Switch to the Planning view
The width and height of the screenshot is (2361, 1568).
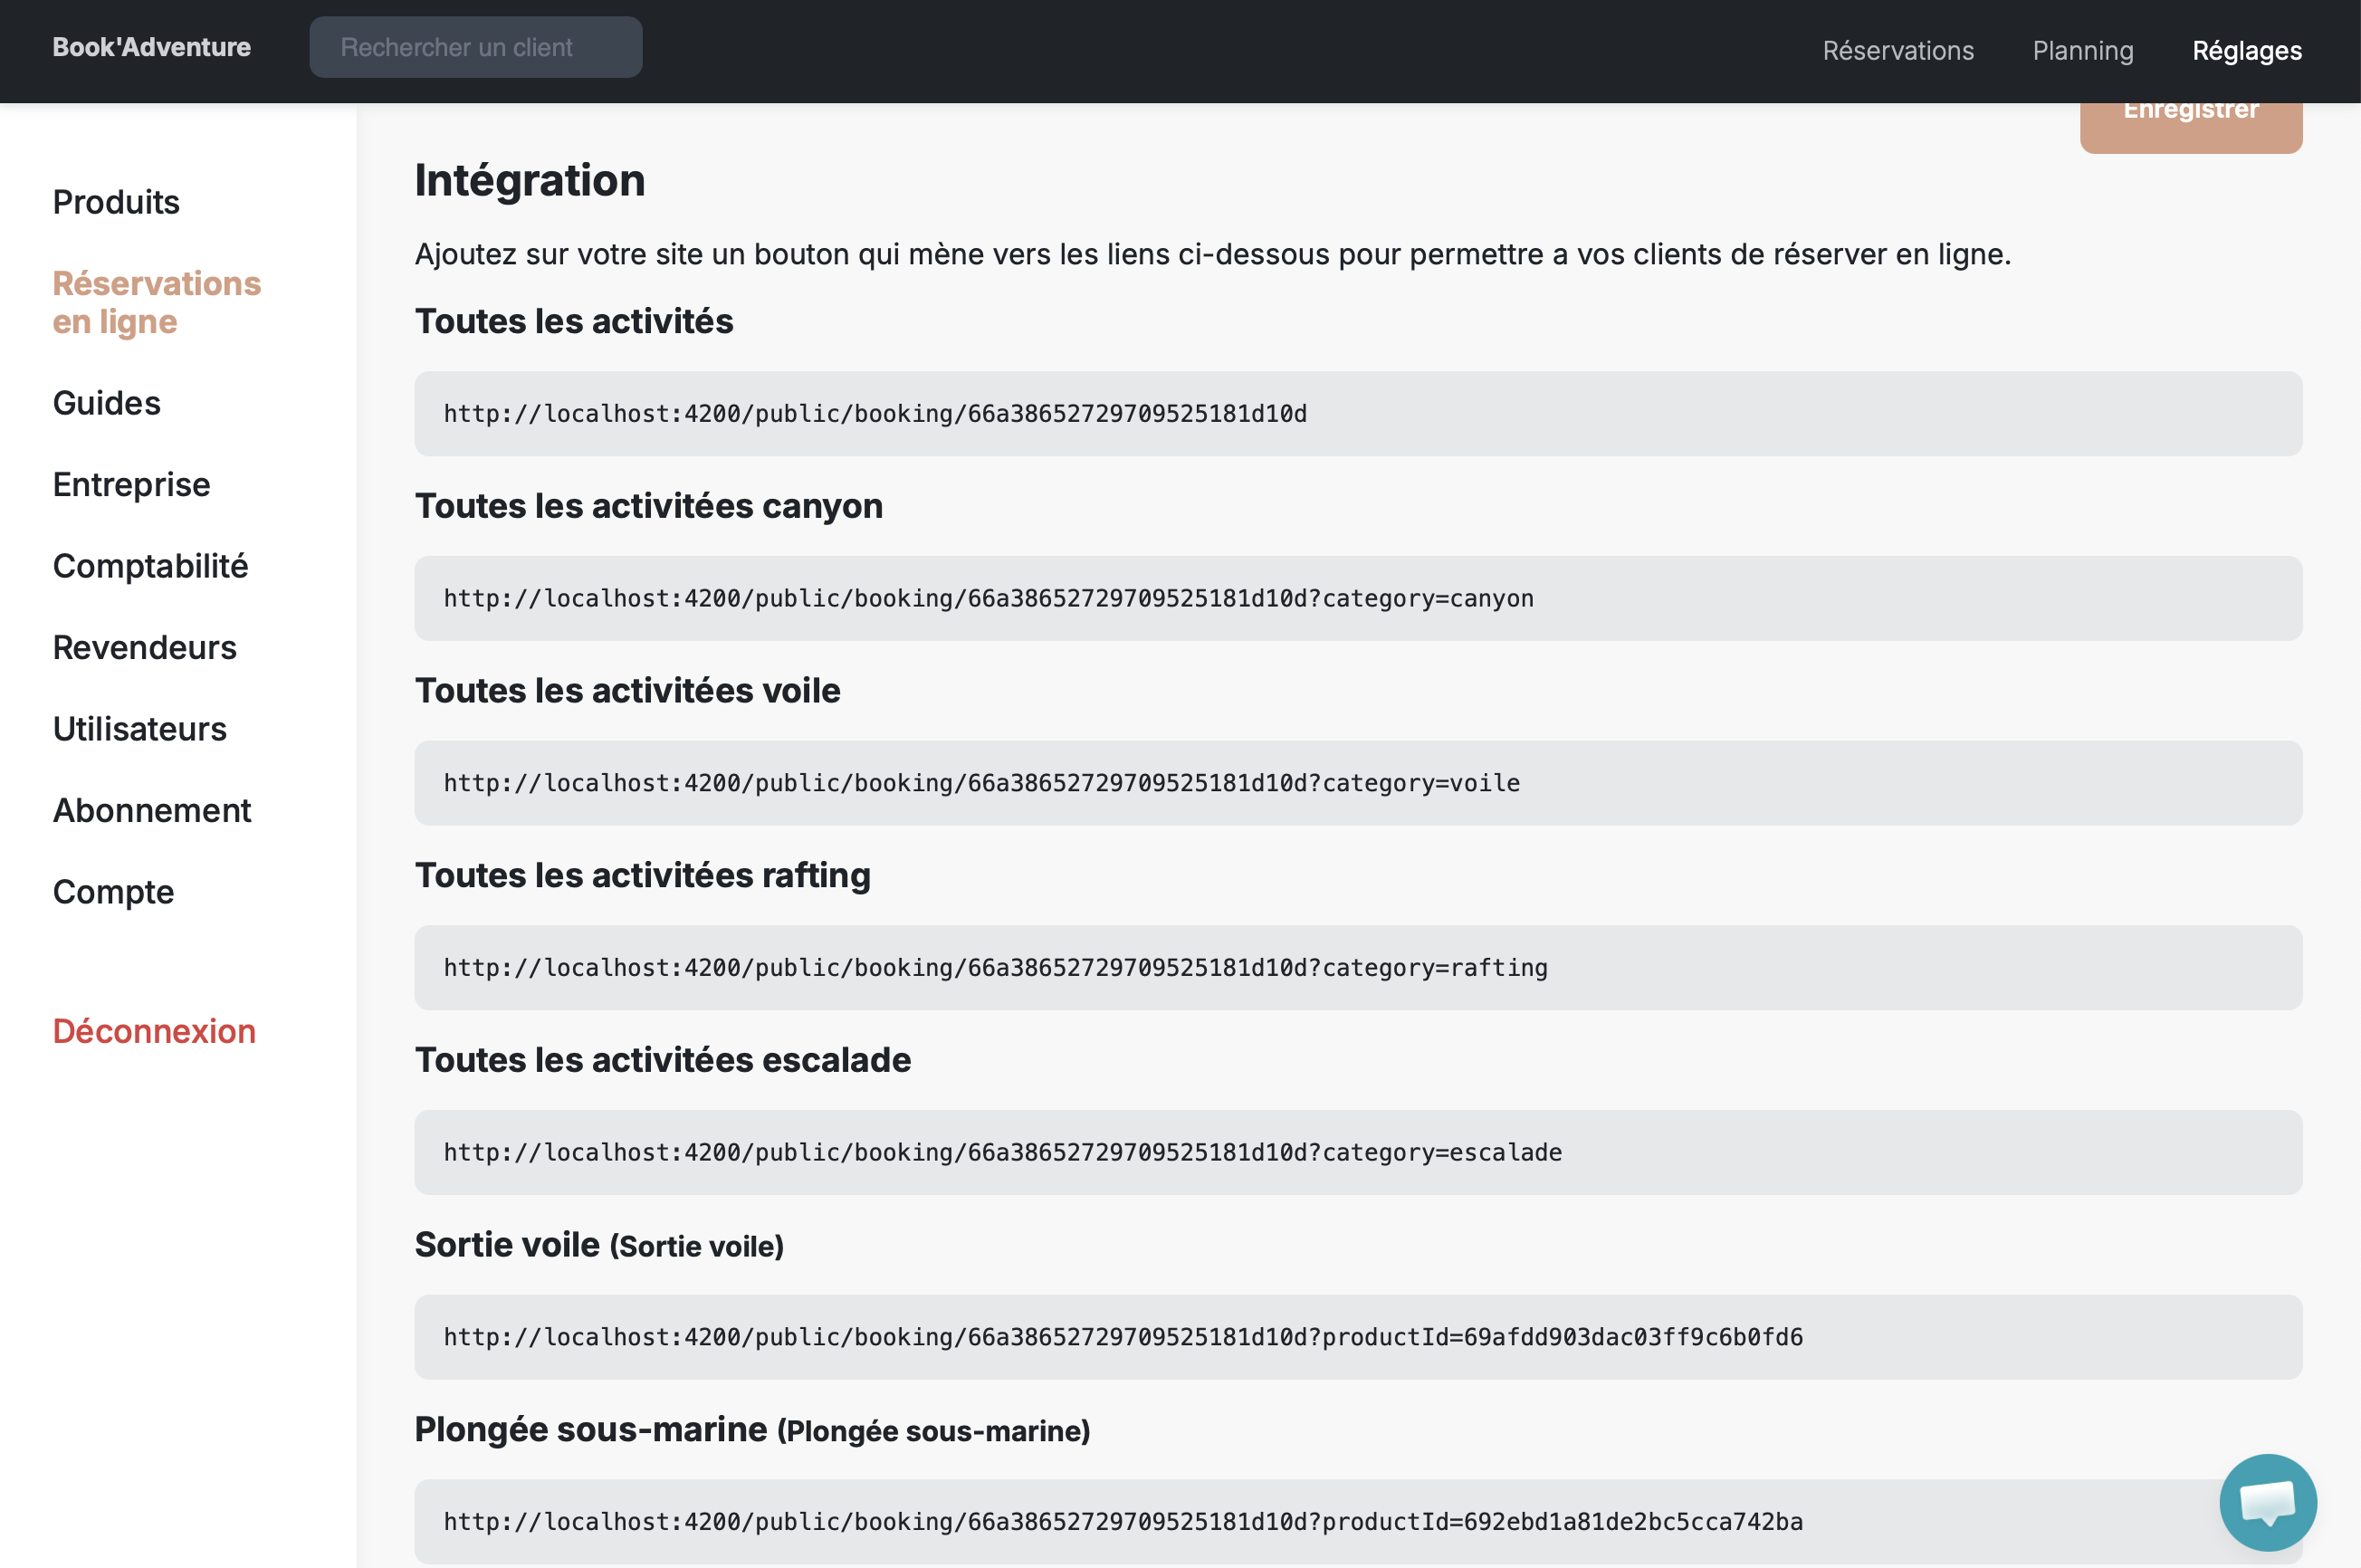(x=2082, y=50)
